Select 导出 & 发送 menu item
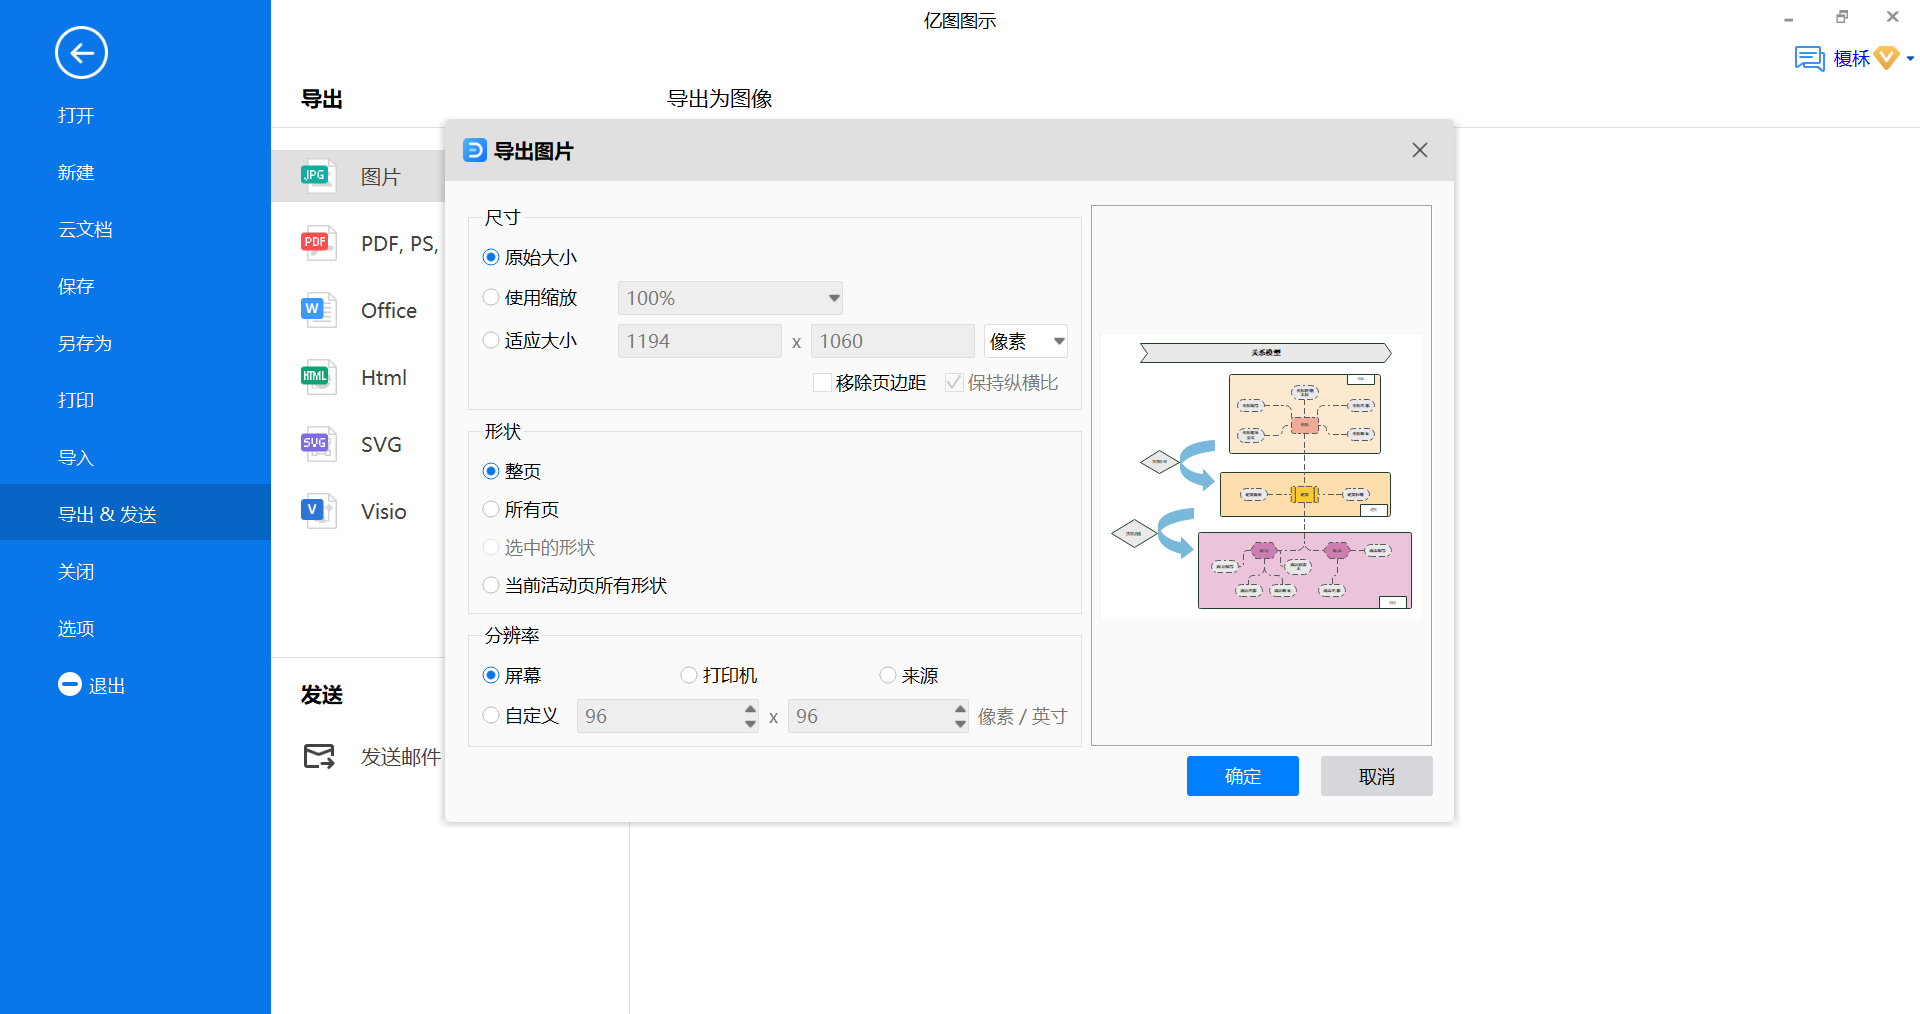Screen dimensions: 1920x1014 pos(135,513)
